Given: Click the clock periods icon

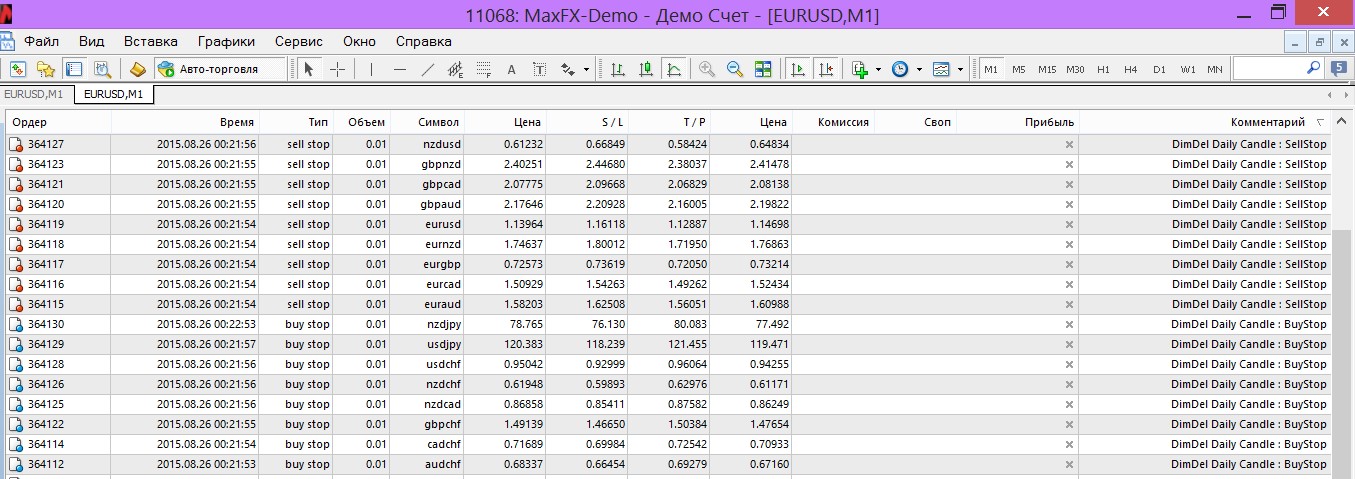Looking at the screenshot, I should [x=901, y=69].
